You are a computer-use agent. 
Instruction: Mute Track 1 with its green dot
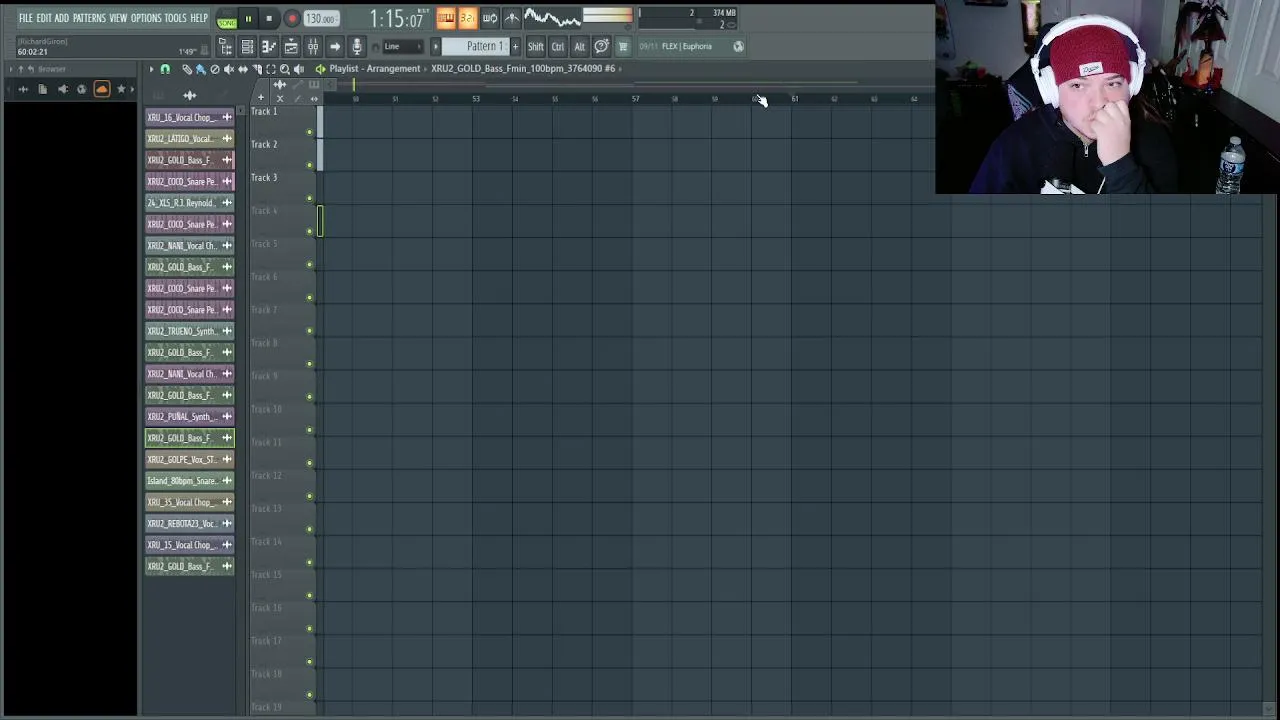309,132
